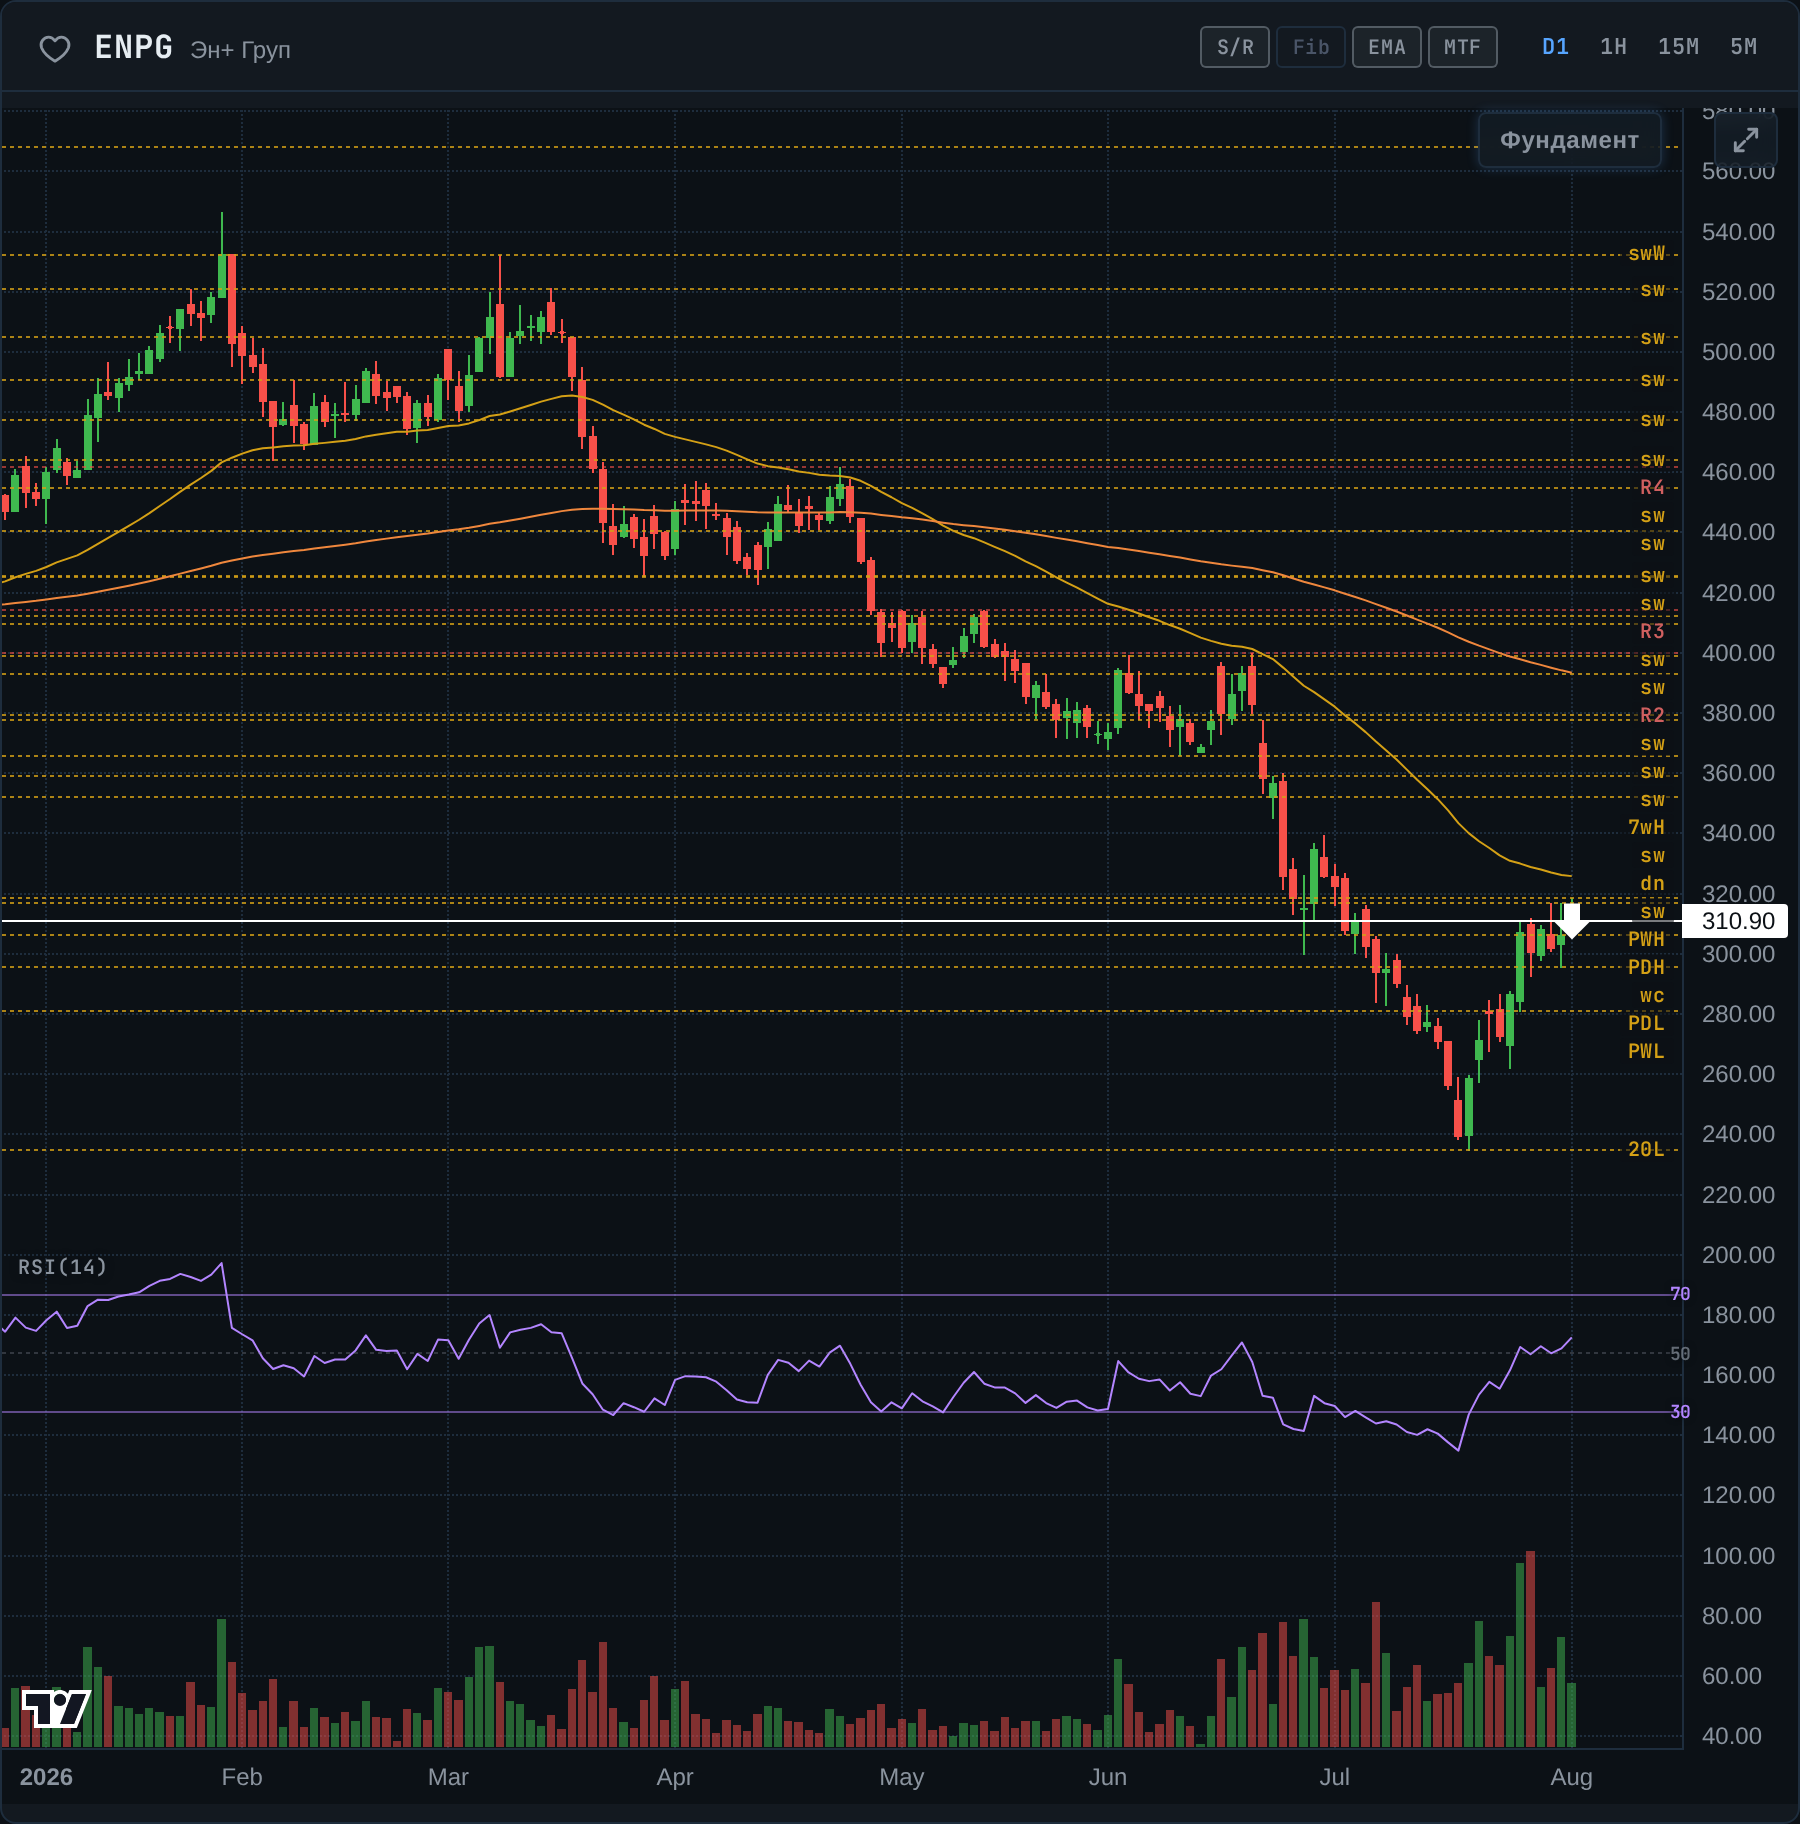Image resolution: width=1800 pixels, height=1824 pixels.
Task: Select the 7wH level label
Action: coord(1646,827)
